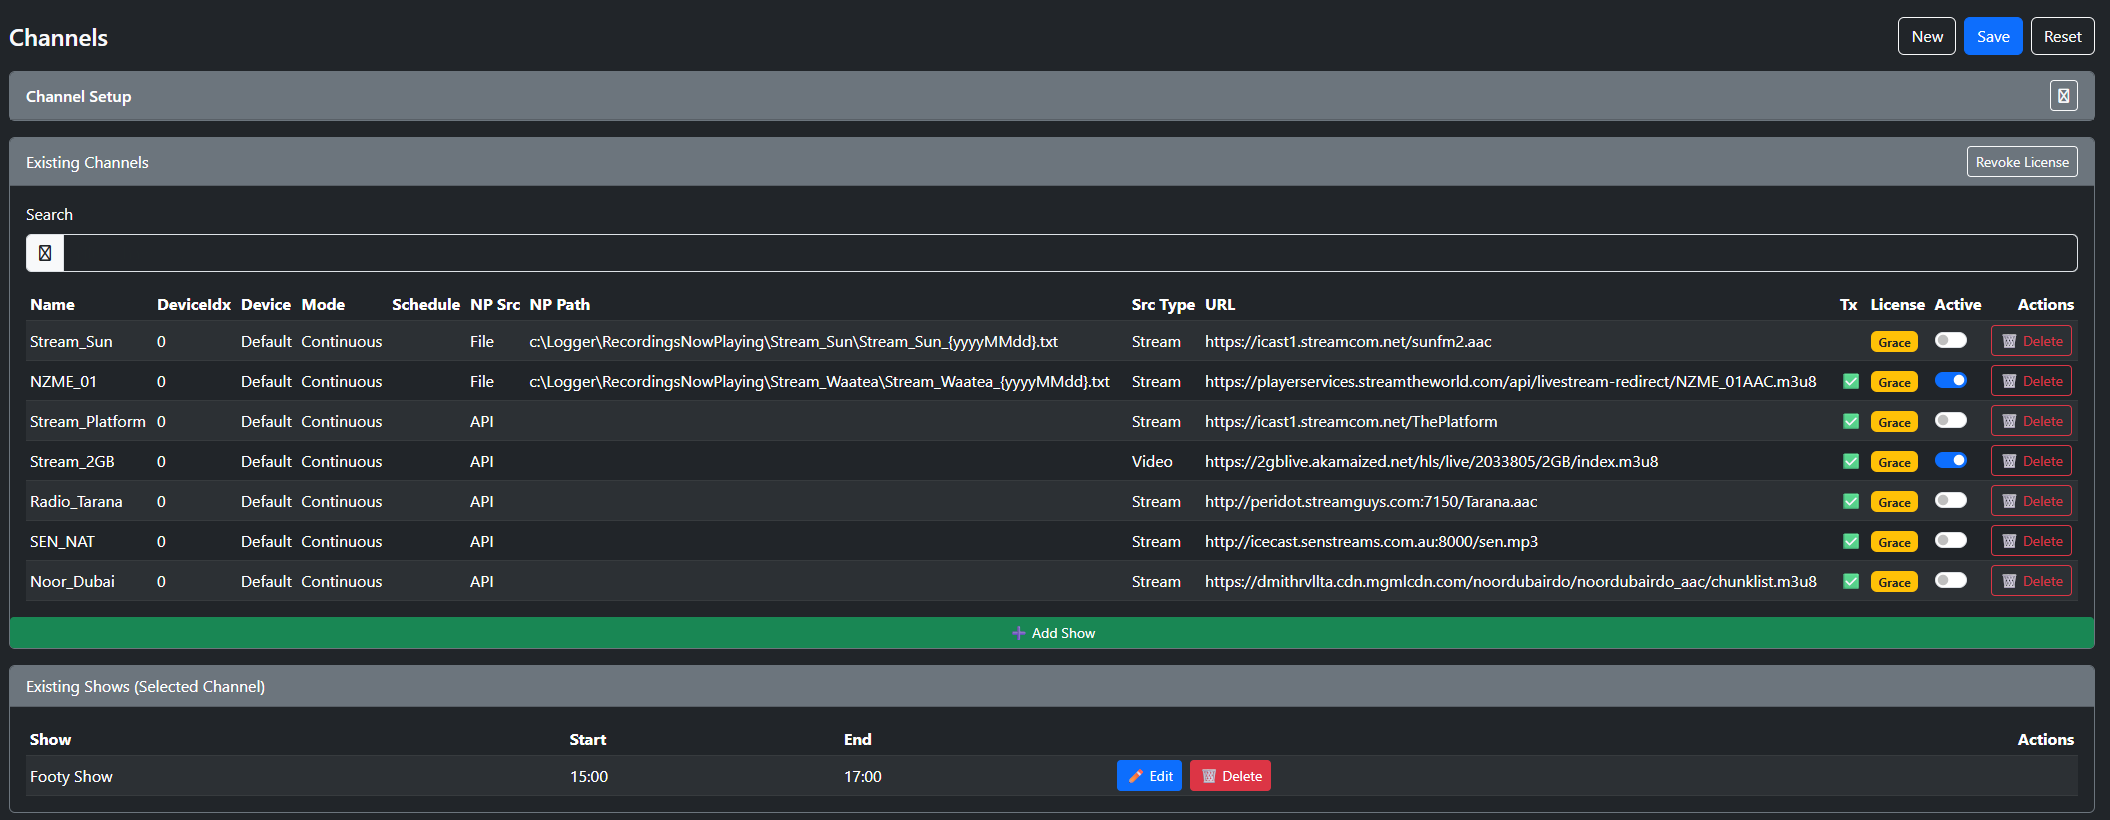Click the Add Show plus bar
Image resolution: width=2110 pixels, height=820 pixels.
coord(1052,633)
